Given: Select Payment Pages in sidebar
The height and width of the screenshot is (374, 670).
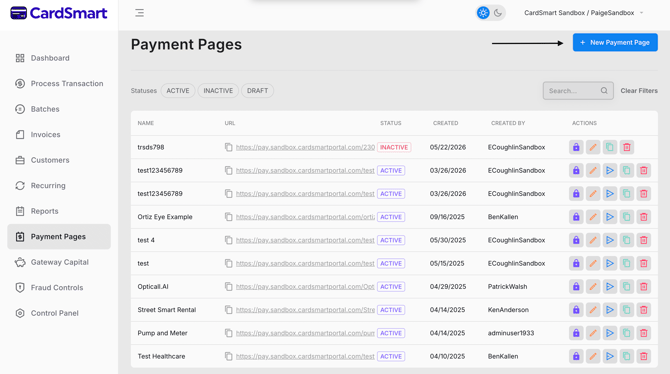Looking at the screenshot, I should [x=59, y=236].
